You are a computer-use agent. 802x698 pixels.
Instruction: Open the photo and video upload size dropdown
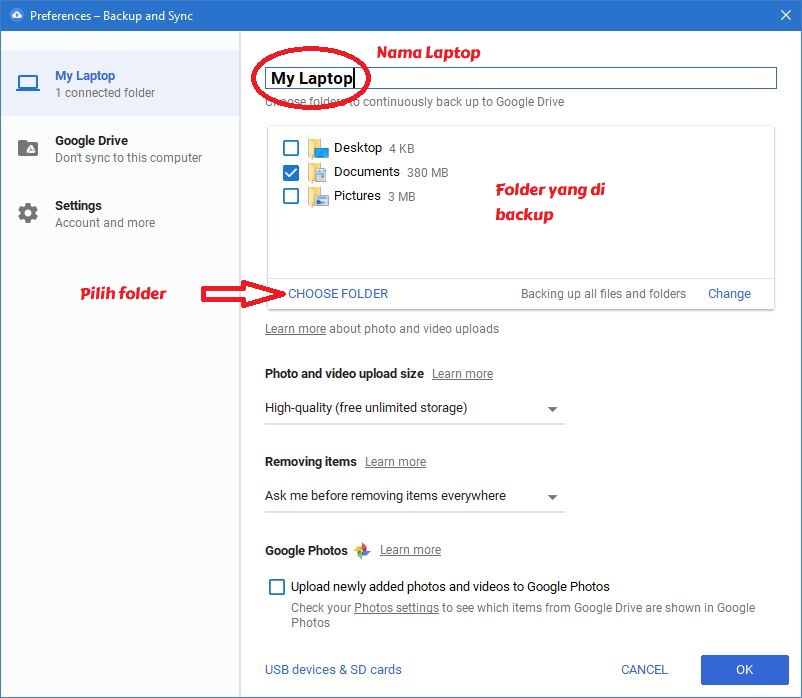414,408
